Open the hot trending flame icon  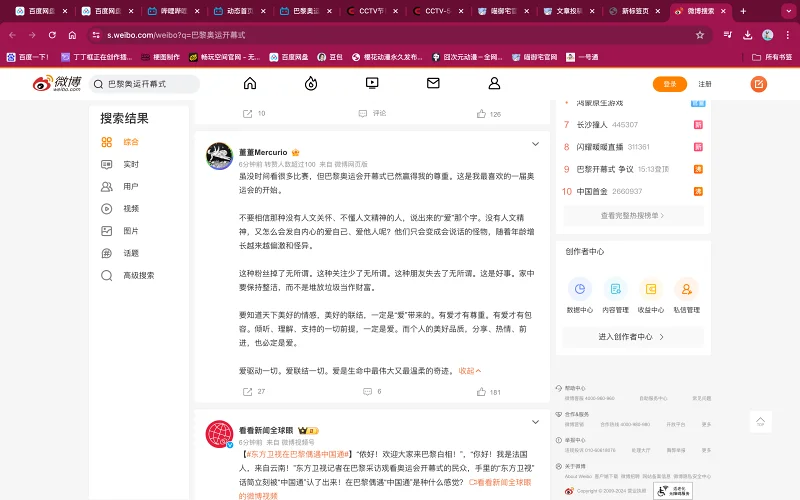coord(311,83)
